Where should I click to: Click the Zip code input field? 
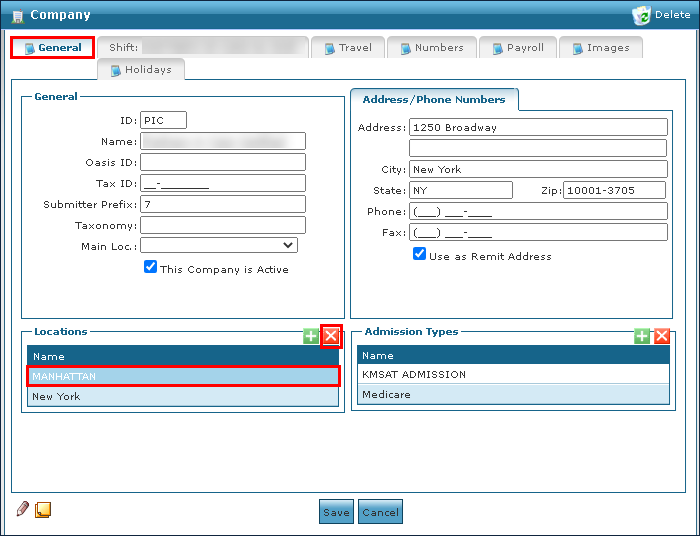coord(614,190)
